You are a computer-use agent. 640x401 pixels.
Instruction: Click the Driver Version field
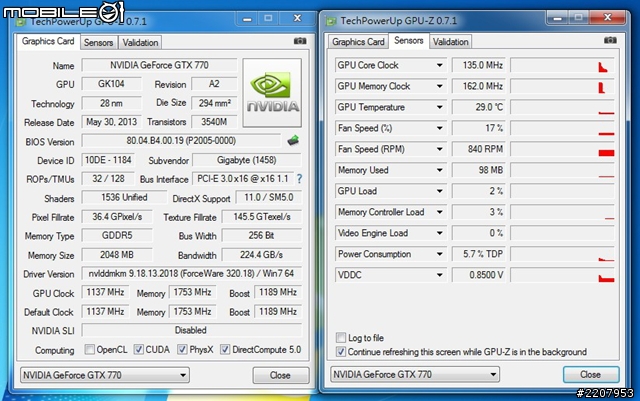[x=191, y=274]
